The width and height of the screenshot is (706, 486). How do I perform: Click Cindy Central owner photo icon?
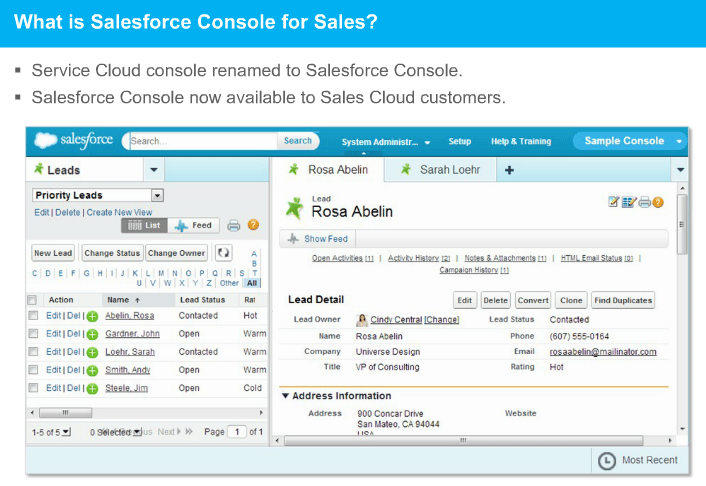tap(362, 320)
